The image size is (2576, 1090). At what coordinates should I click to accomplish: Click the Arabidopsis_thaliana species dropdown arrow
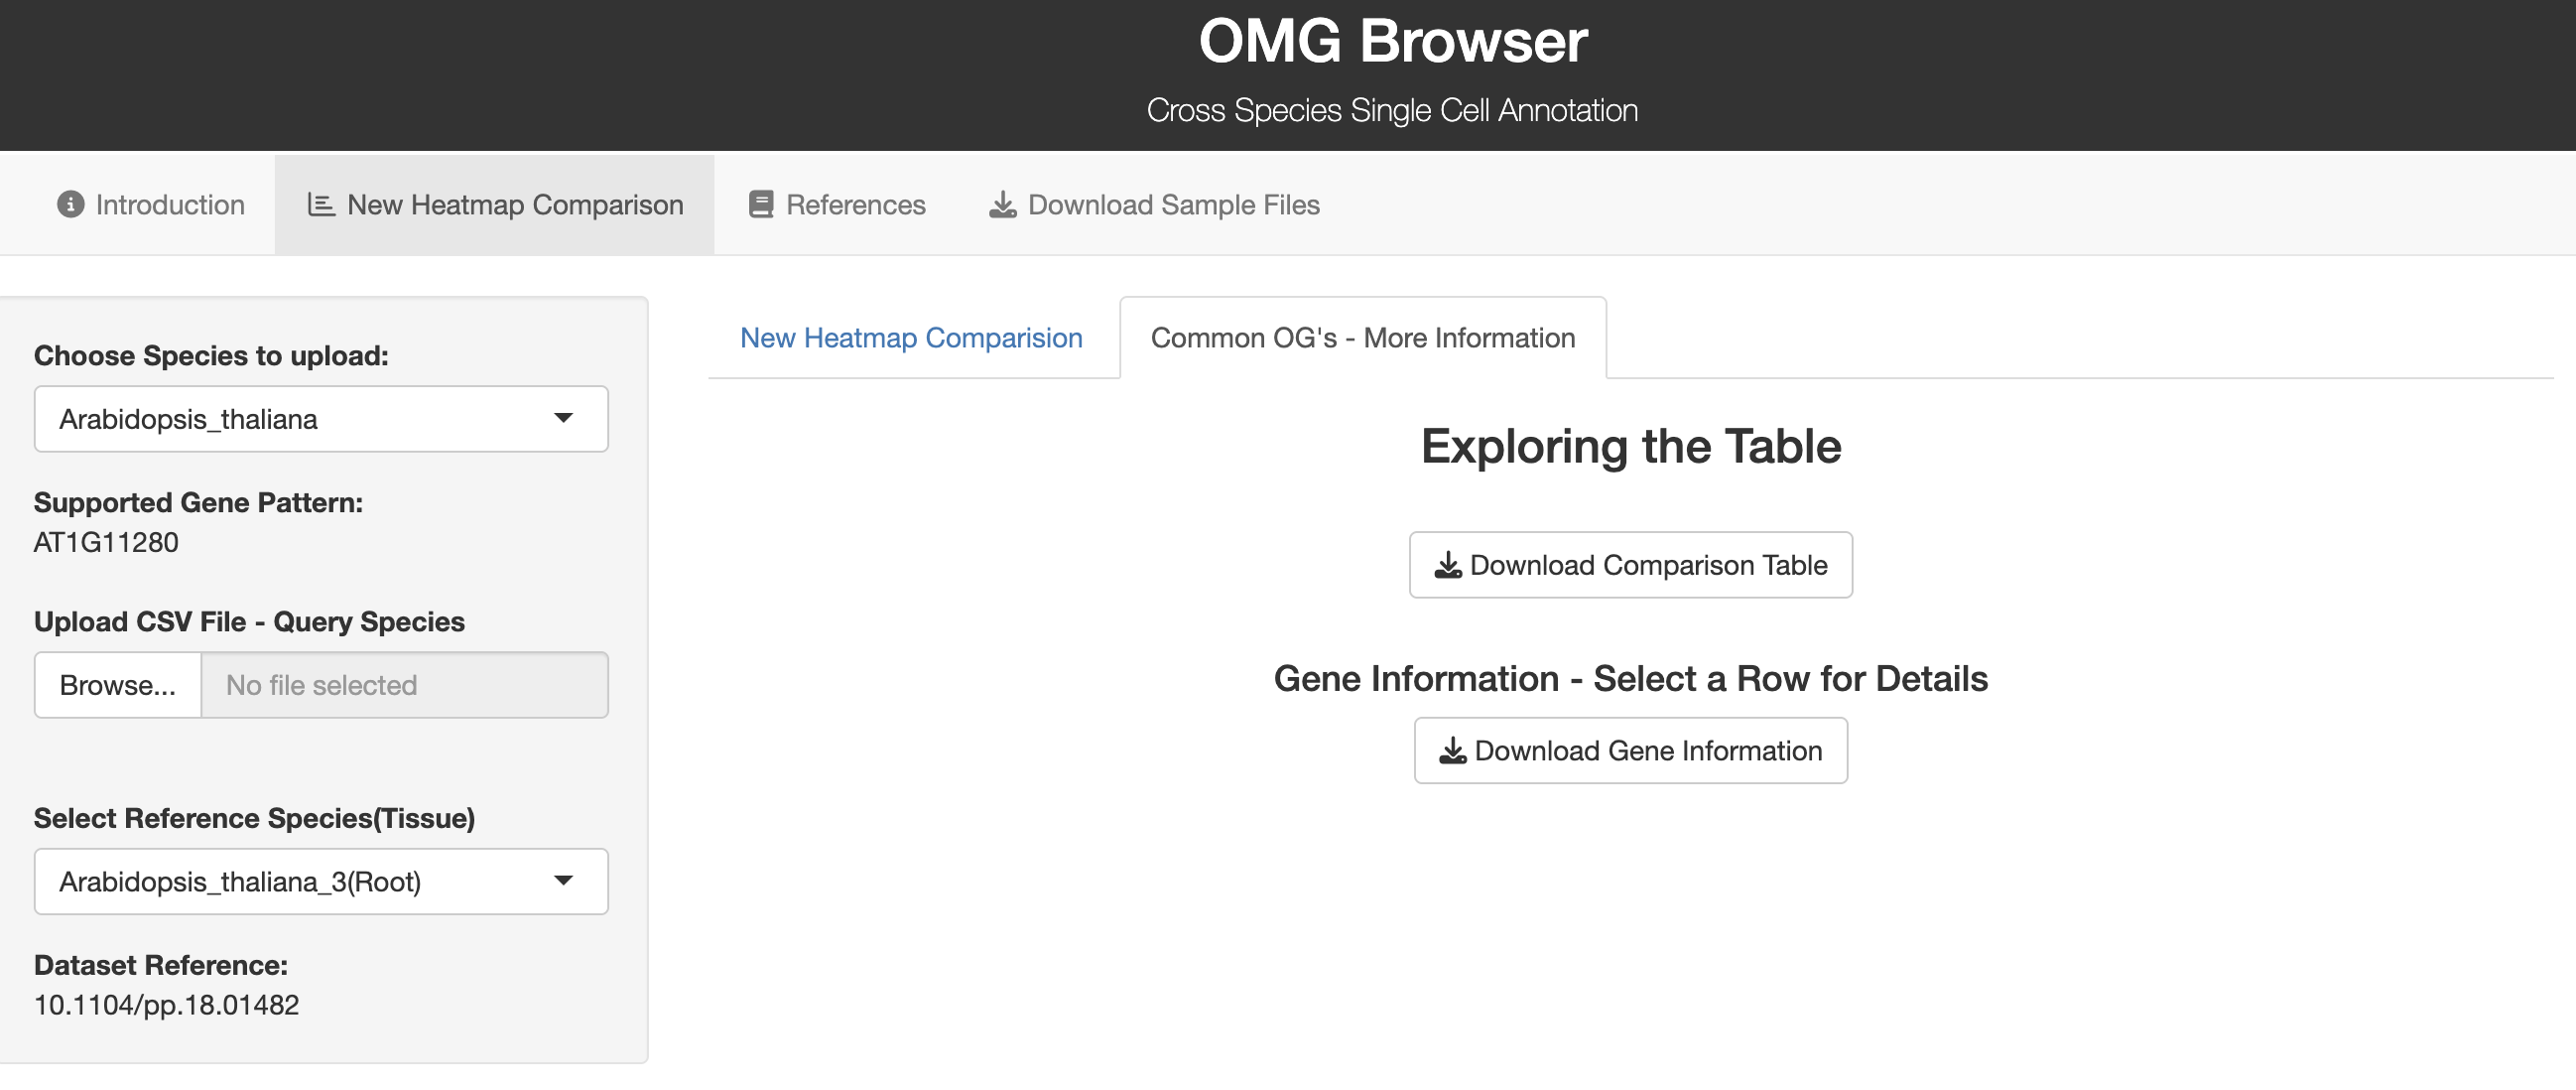click(565, 419)
